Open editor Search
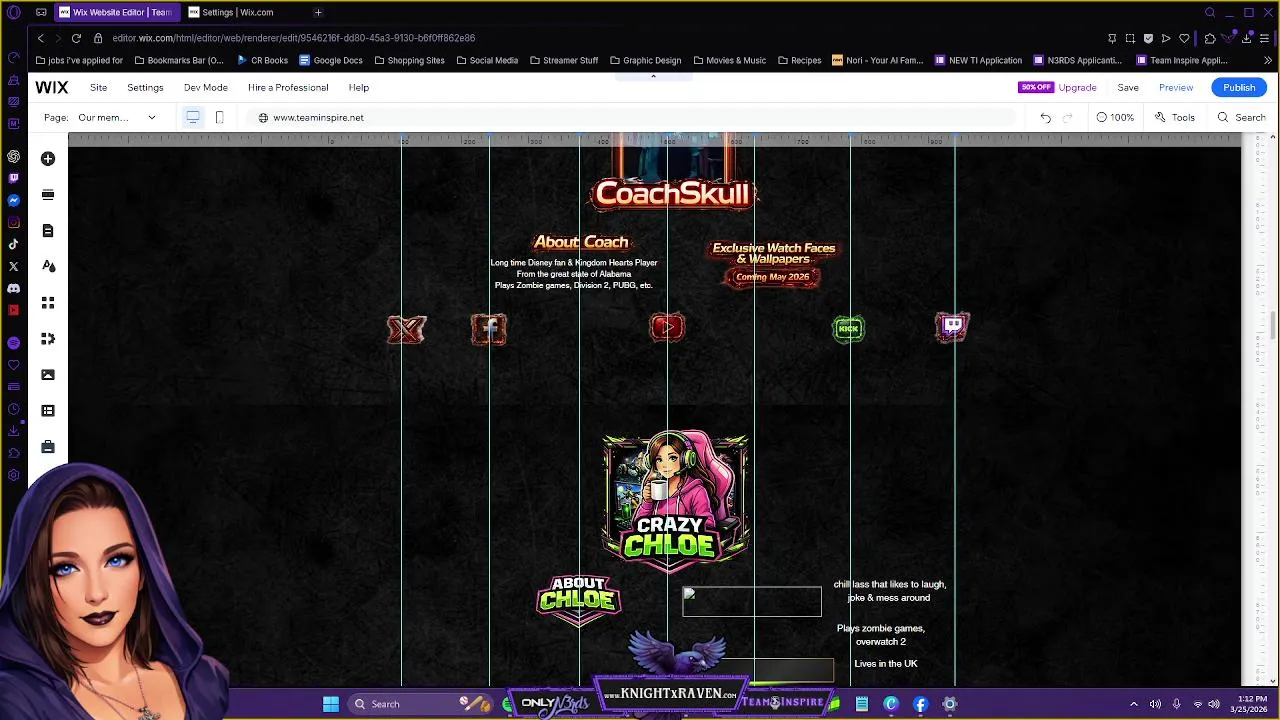1280x720 pixels. click(x=1241, y=117)
